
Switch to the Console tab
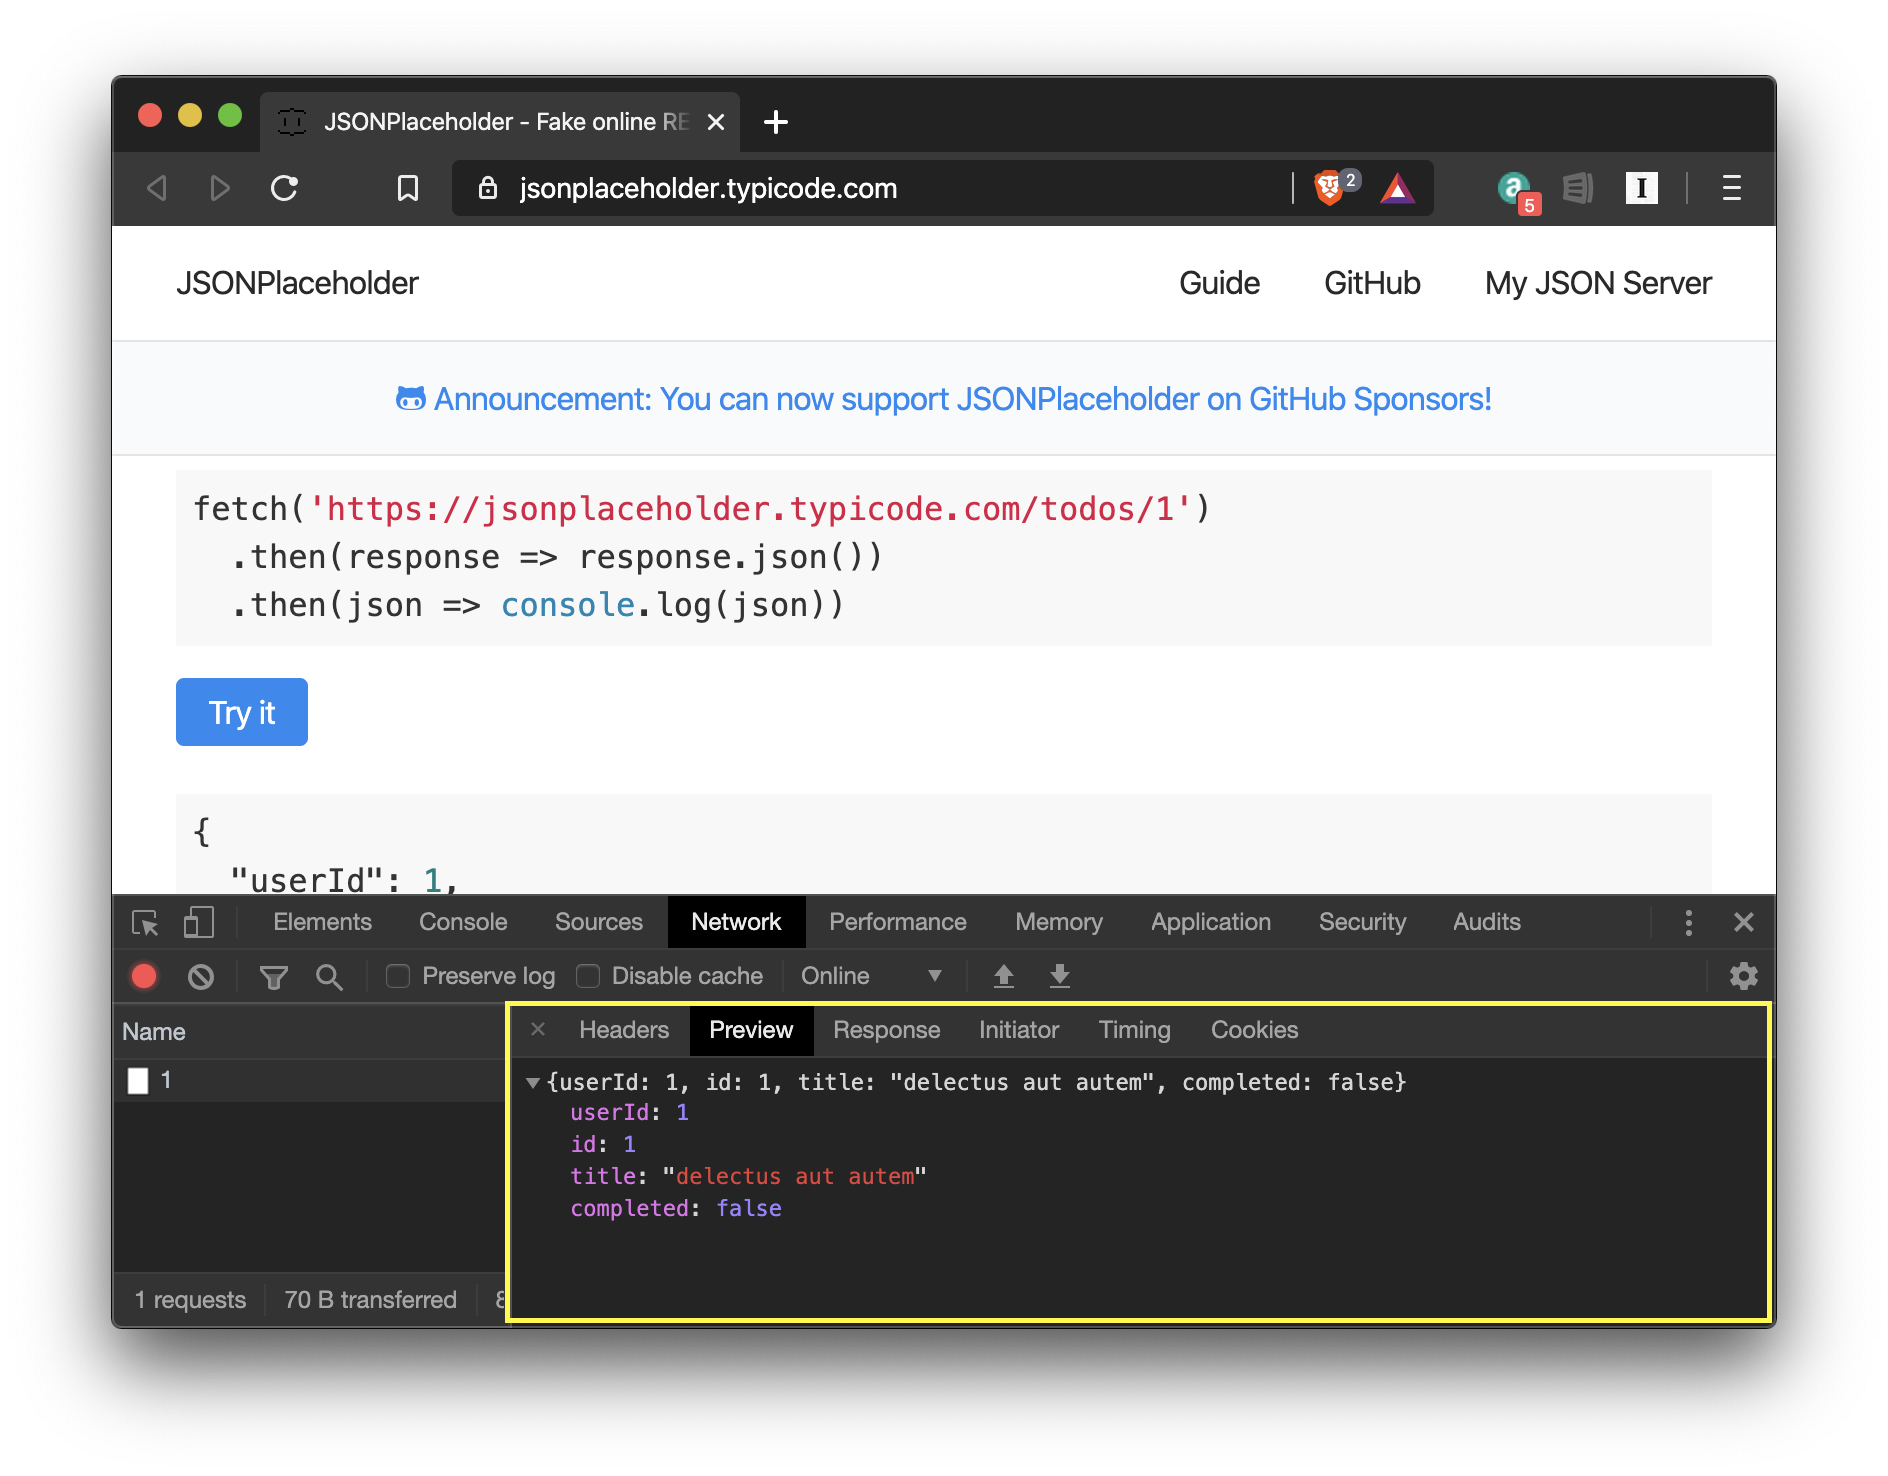(463, 922)
